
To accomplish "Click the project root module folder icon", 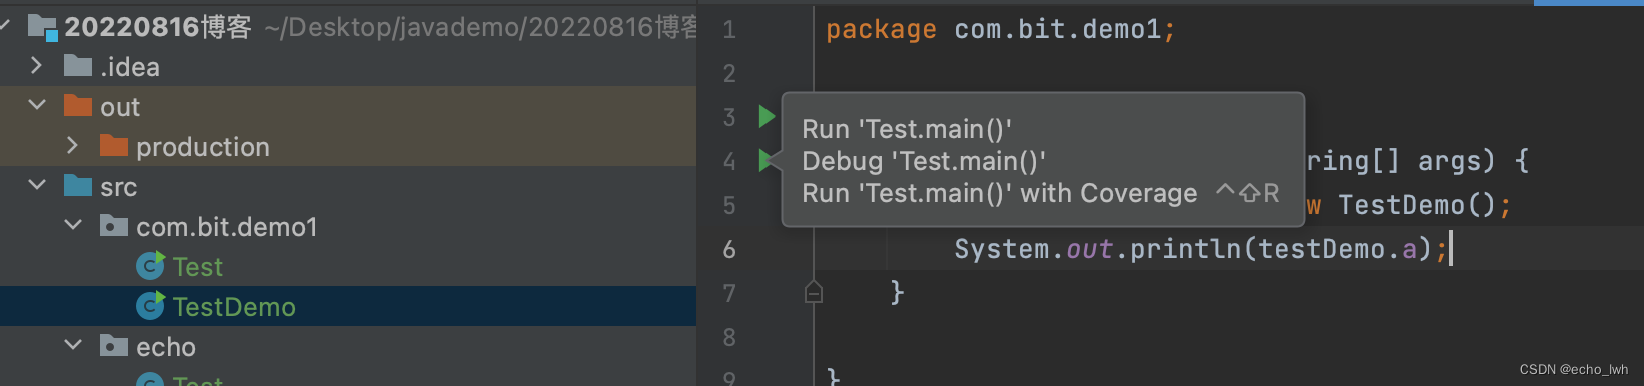I will (x=42, y=27).
